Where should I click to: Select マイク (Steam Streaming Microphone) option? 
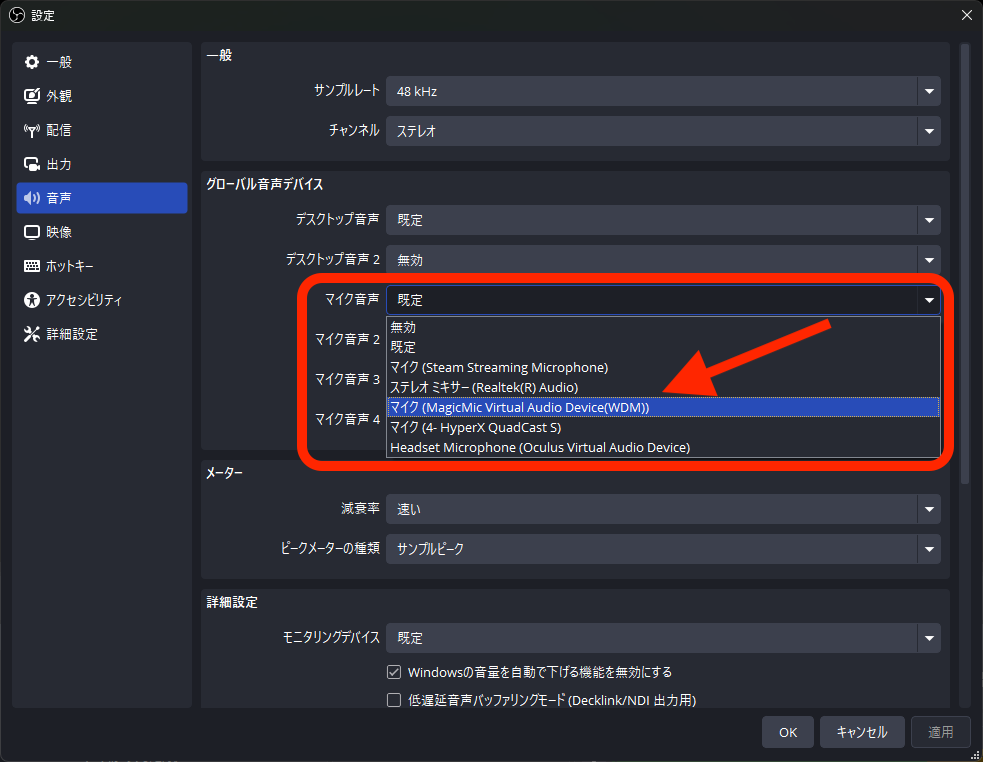pos(663,368)
